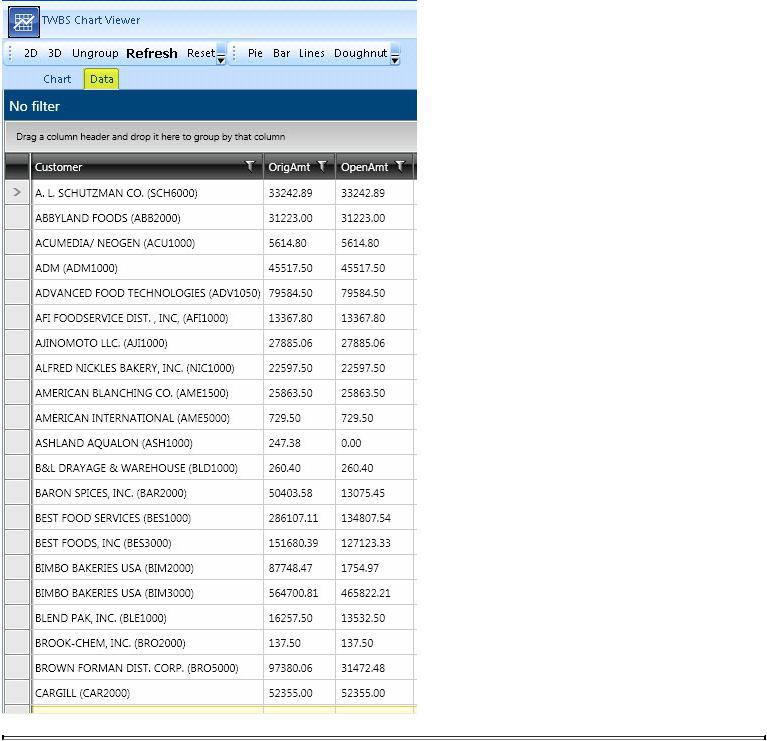
Task: Open the Customer column filter icon
Action: [x=250, y=166]
